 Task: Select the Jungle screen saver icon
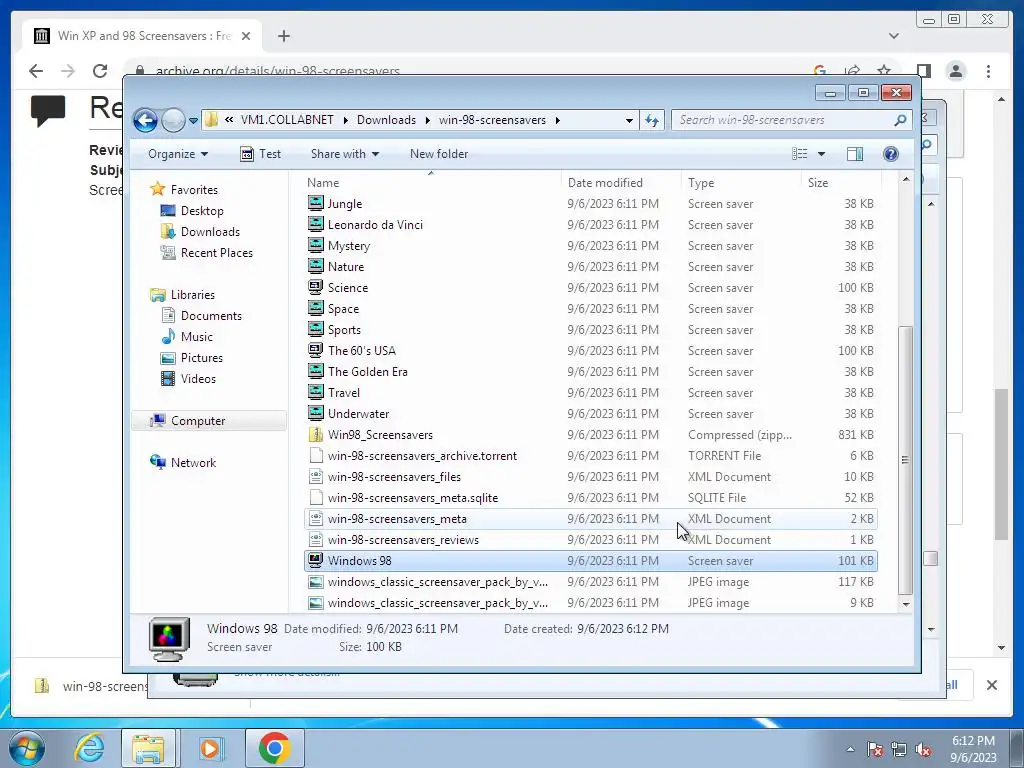(315, 204)
